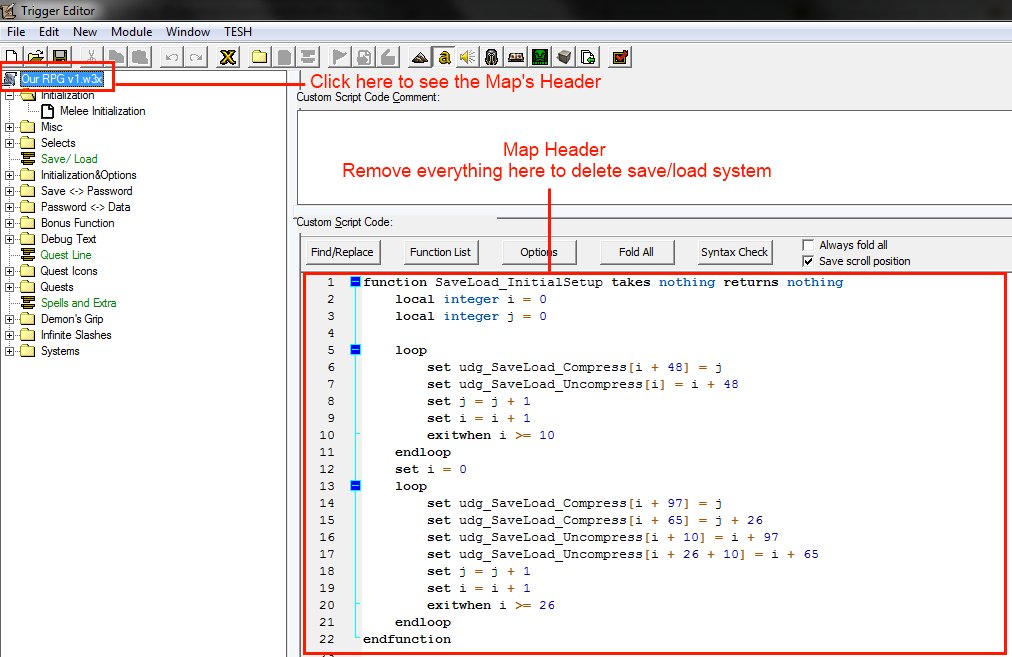Collapse the loop fold marker at line 5
The image size is (1012, 657).
click(355, 350)
